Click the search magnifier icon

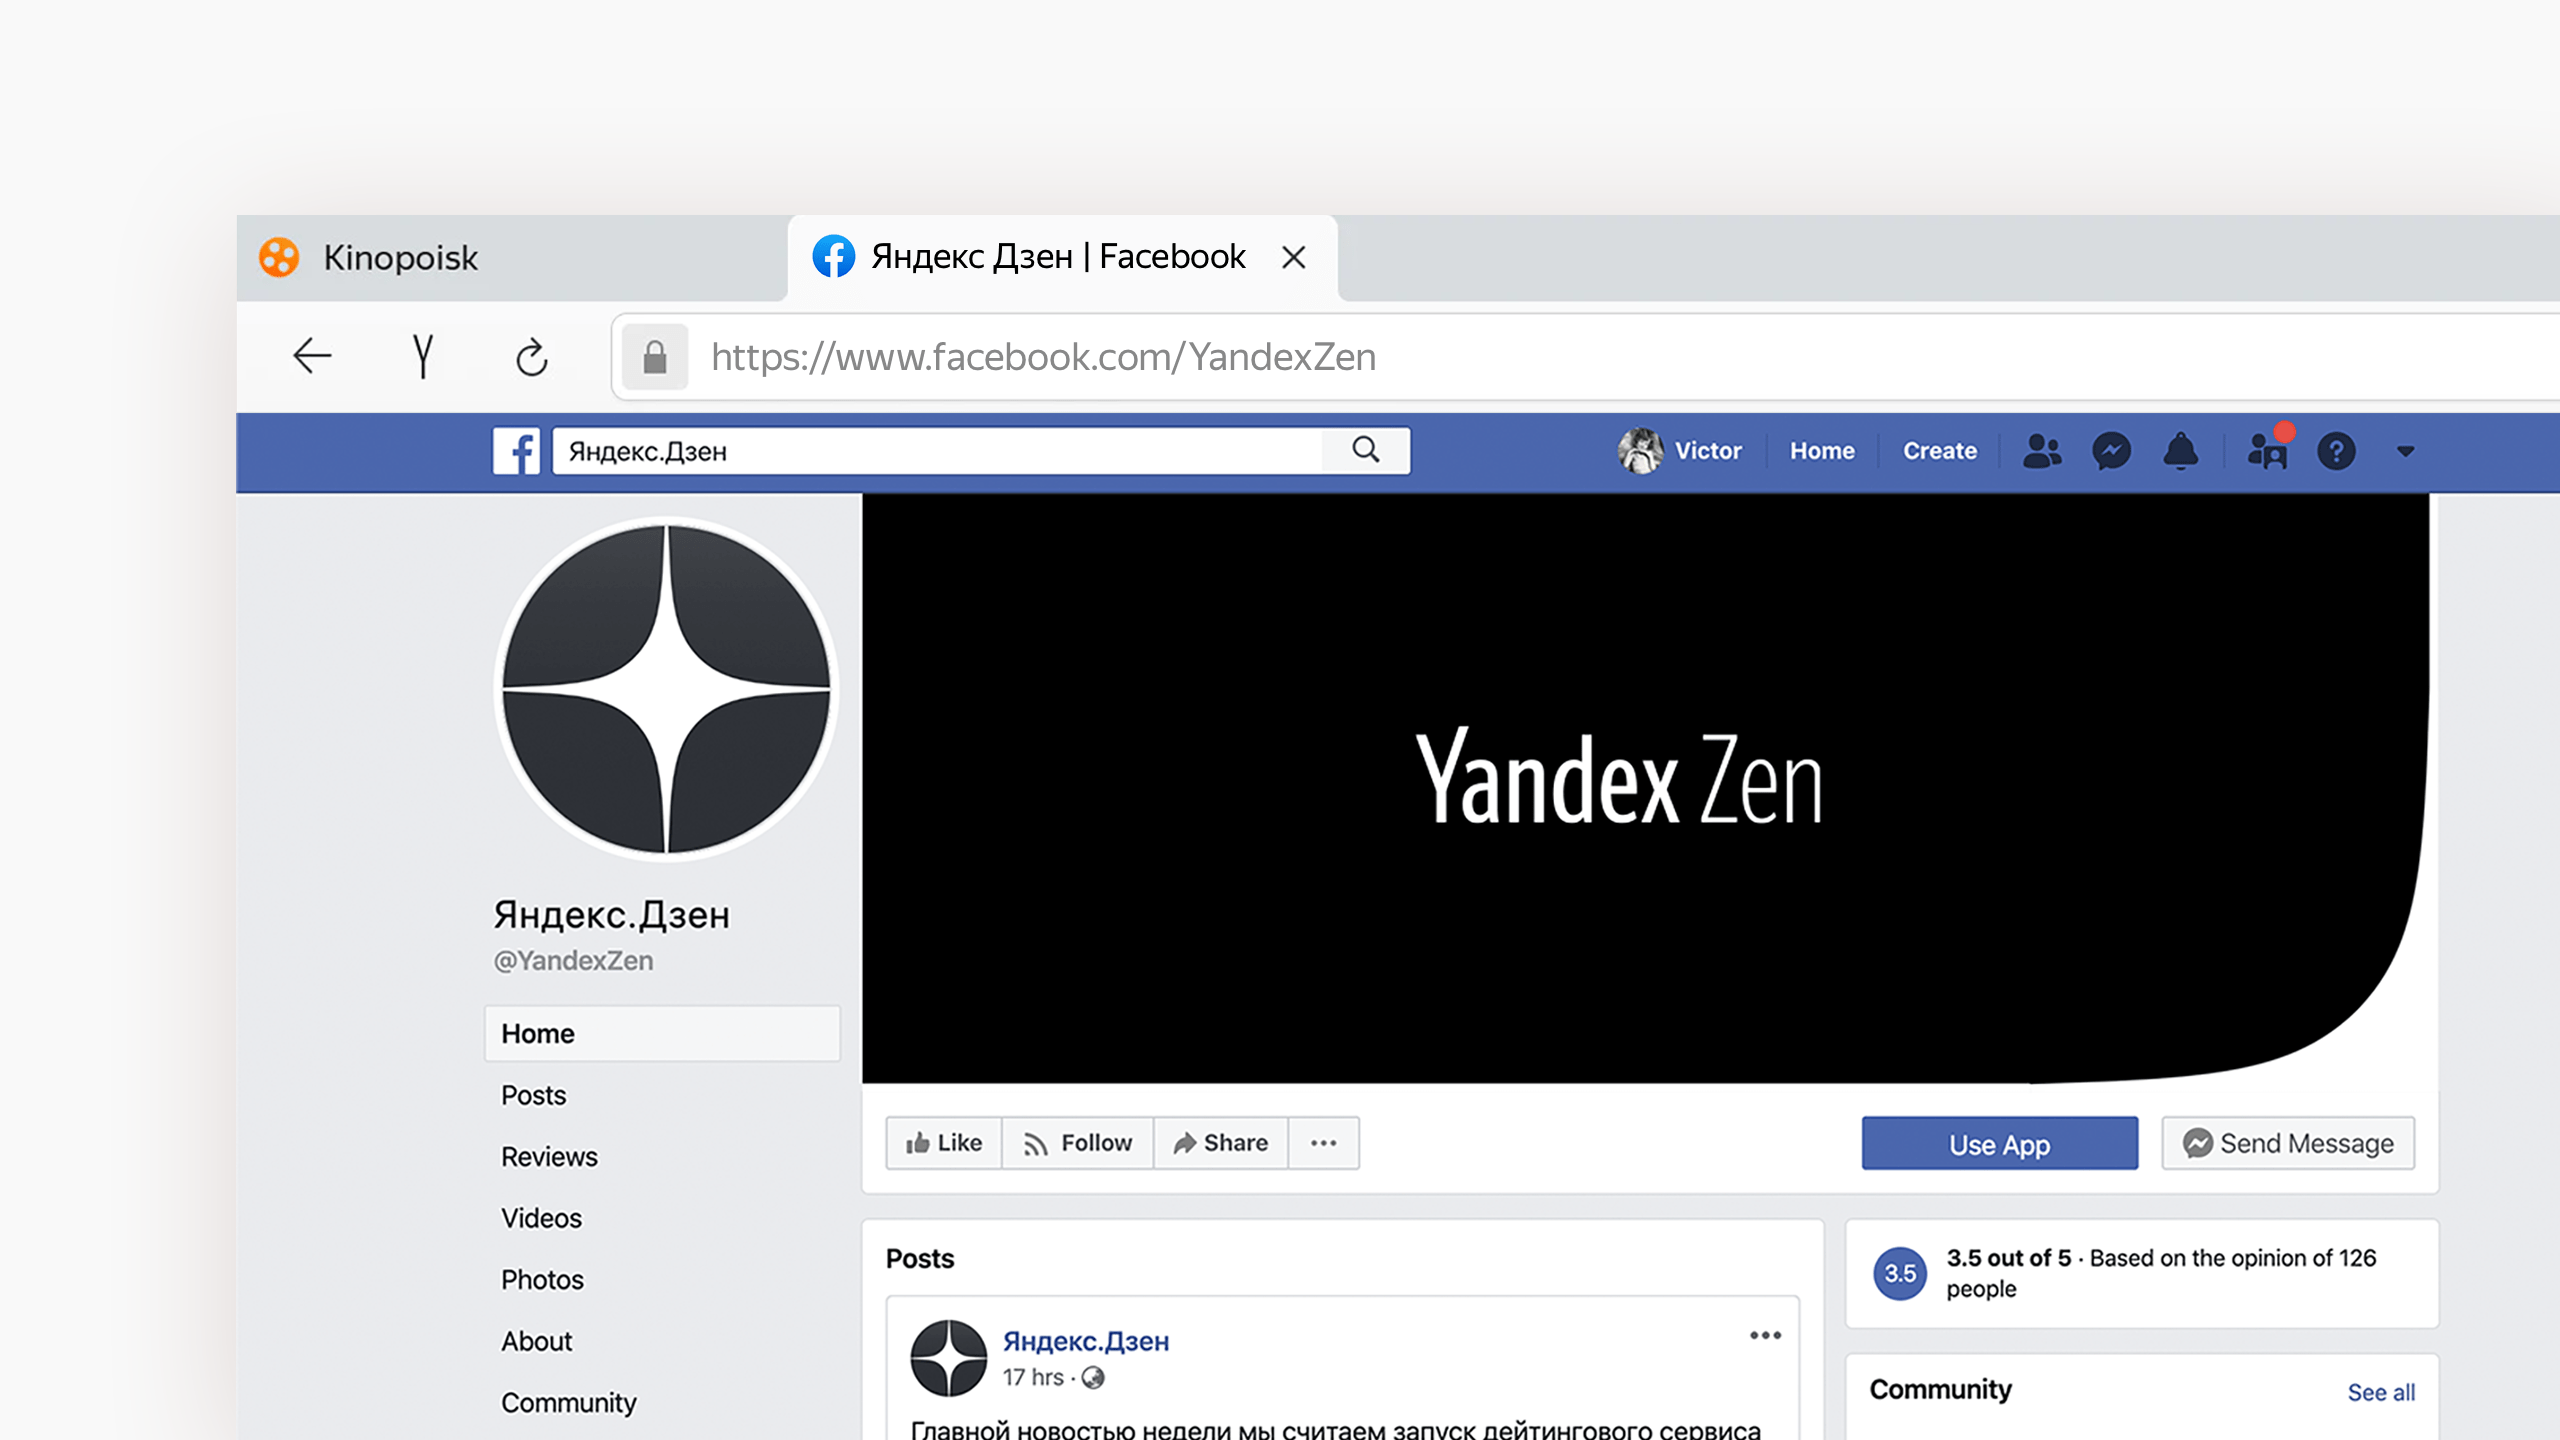(x=1366, y=451)
